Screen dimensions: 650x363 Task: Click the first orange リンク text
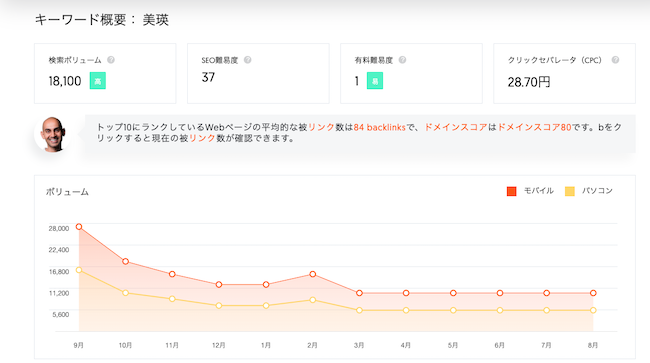point(321,127)
